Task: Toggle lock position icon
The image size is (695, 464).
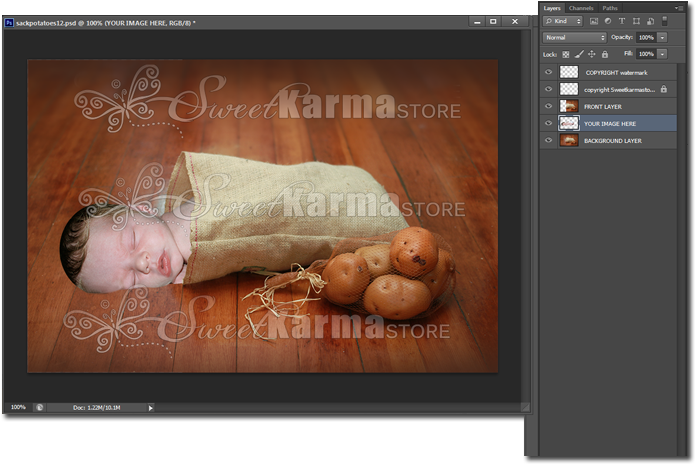Action: (592, 54)
